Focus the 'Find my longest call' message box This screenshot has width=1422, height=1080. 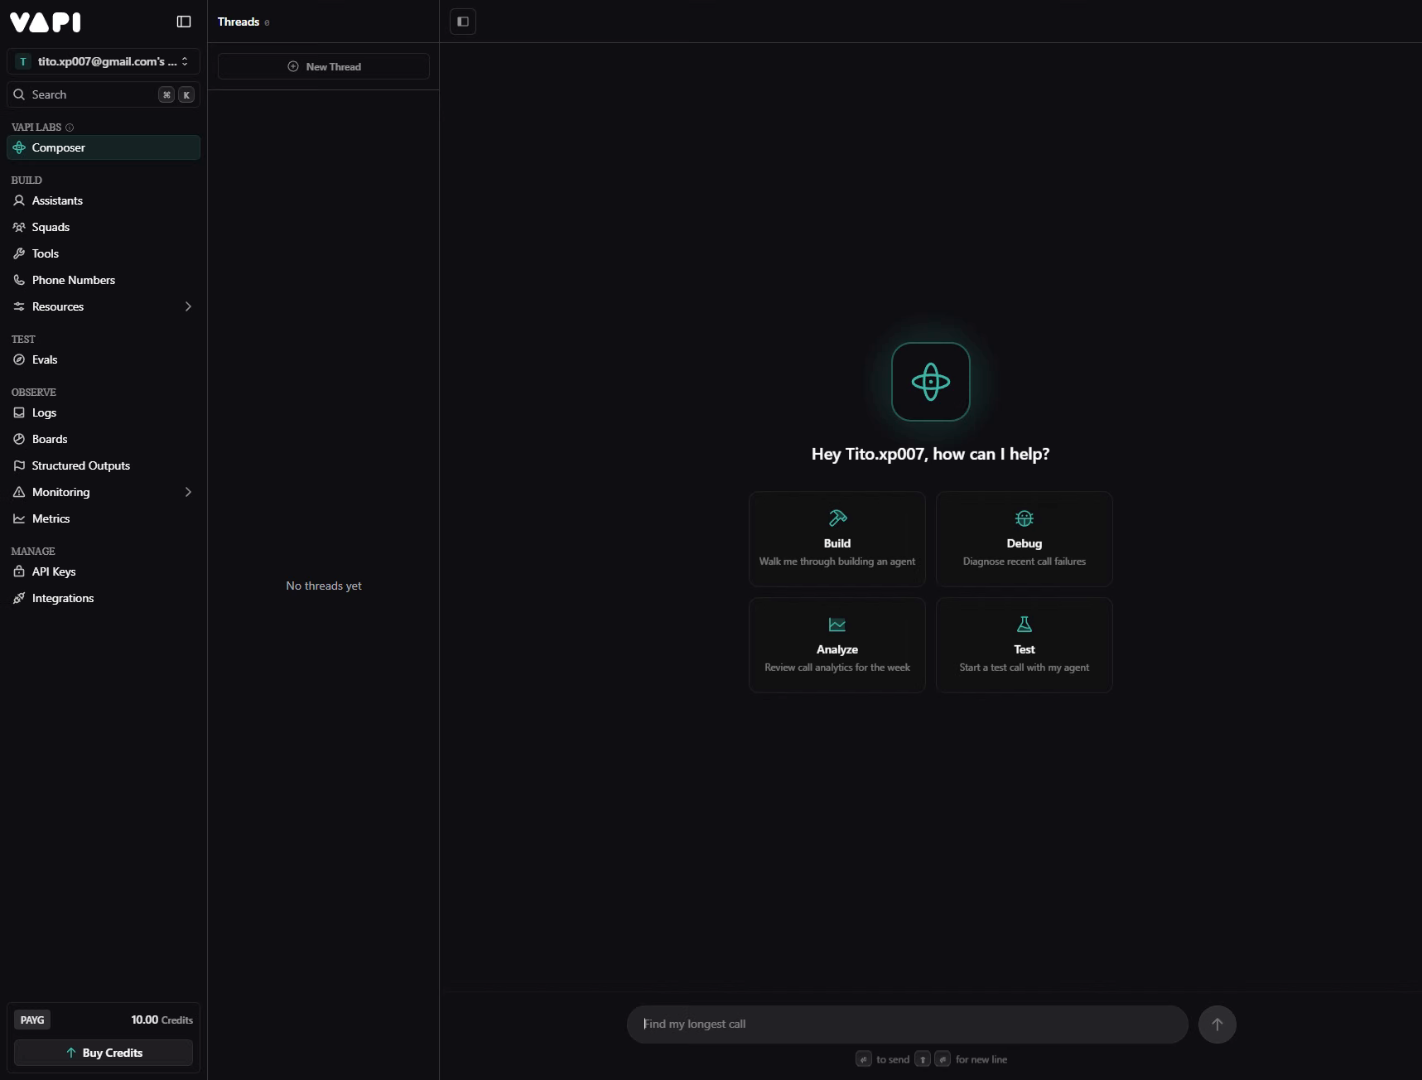(x=907, y=1025)
